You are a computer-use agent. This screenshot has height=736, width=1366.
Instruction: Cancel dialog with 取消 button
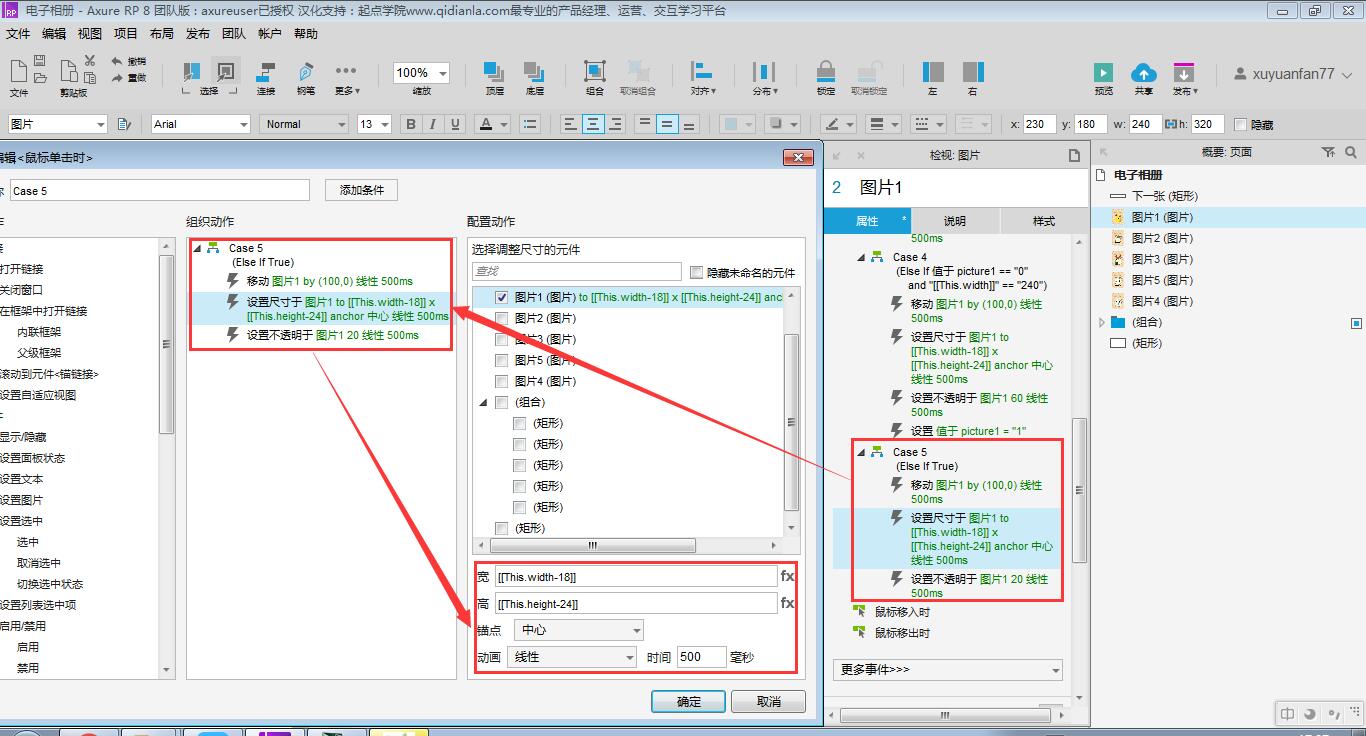(x=768, y=701)
